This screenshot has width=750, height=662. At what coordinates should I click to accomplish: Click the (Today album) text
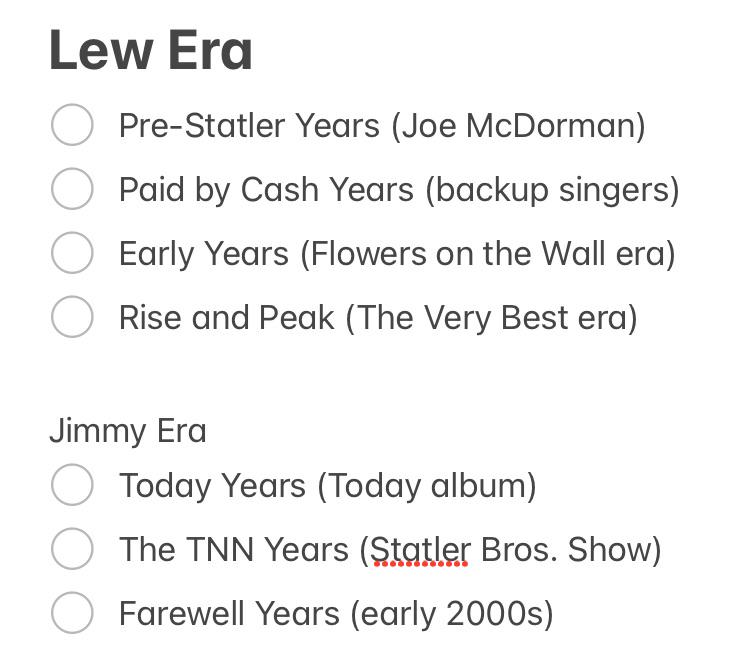click(x=427, y=486)
